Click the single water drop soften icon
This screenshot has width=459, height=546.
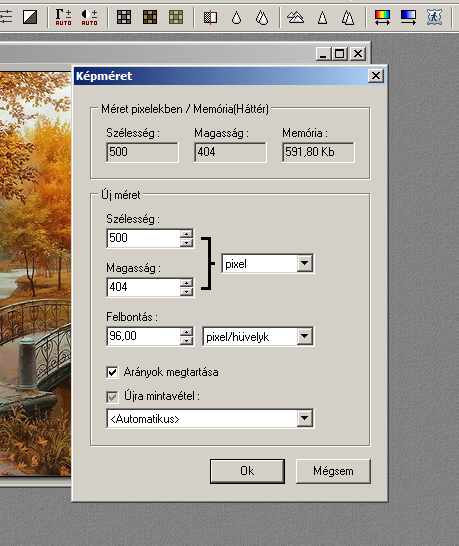pyautogui.click(x=236, y=17)
